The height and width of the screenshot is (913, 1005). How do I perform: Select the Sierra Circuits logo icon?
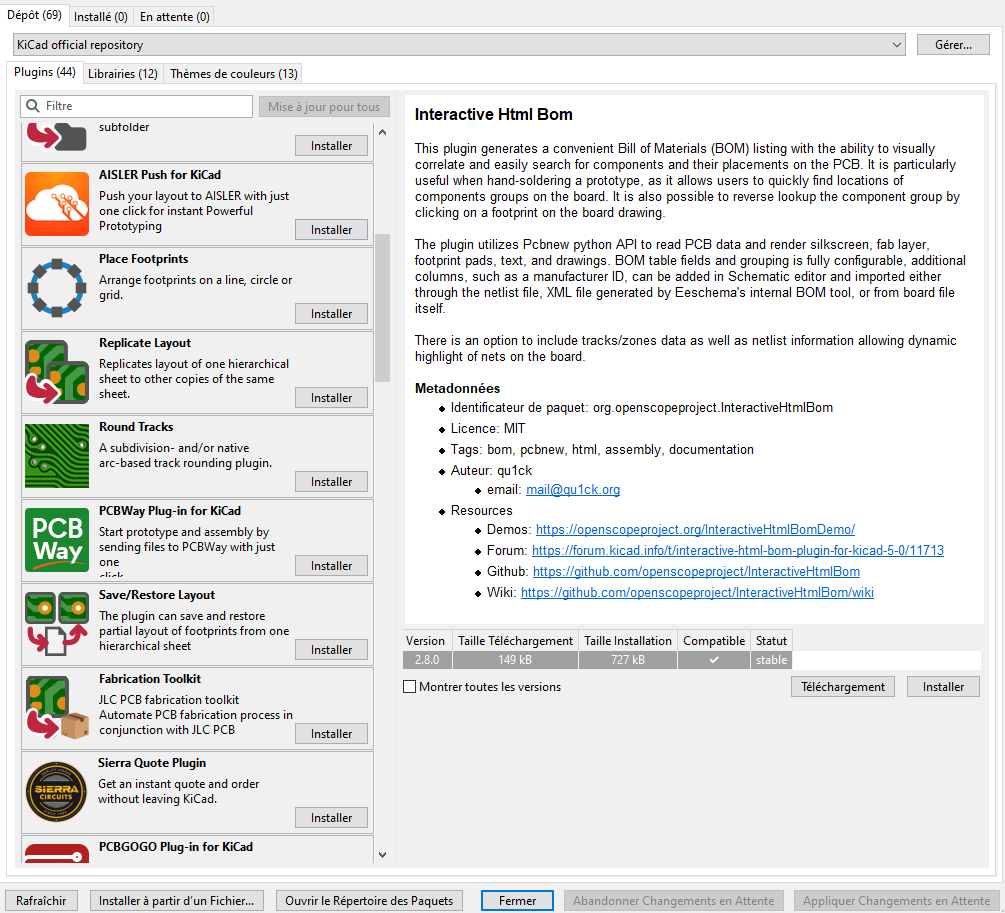(x=57, y=792)
